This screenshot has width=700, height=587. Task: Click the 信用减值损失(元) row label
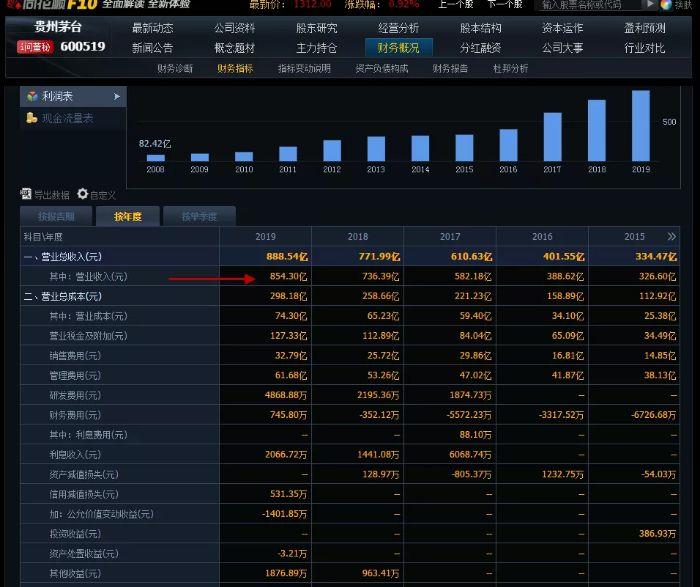tap(83, 494)
